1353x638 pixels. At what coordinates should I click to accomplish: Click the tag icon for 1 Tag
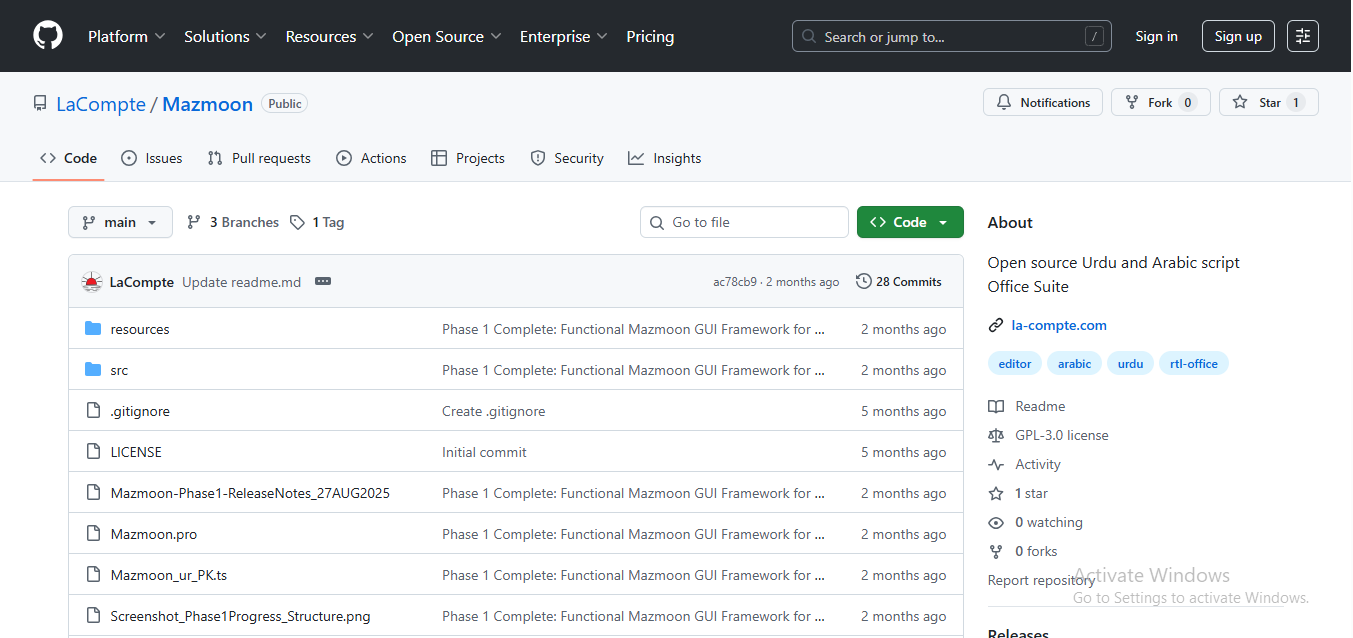(297, 222)
